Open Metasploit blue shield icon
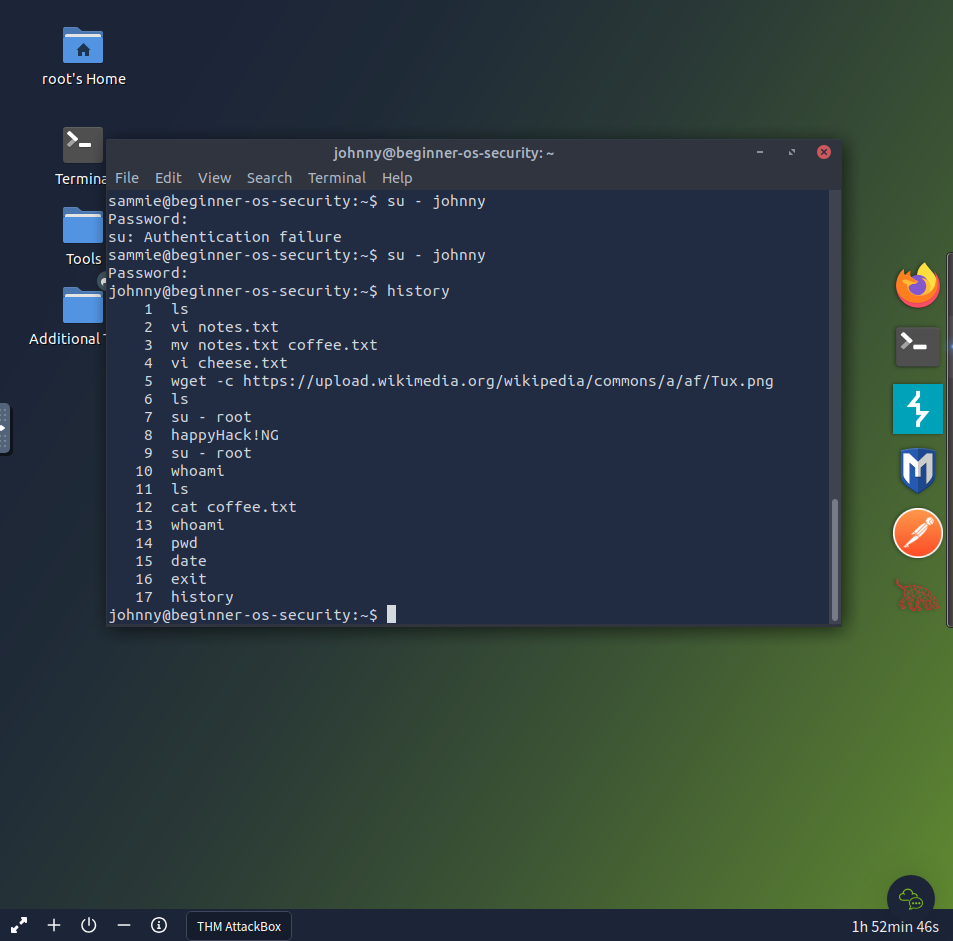This screenshot has width=953, height=941. (917, 470)
